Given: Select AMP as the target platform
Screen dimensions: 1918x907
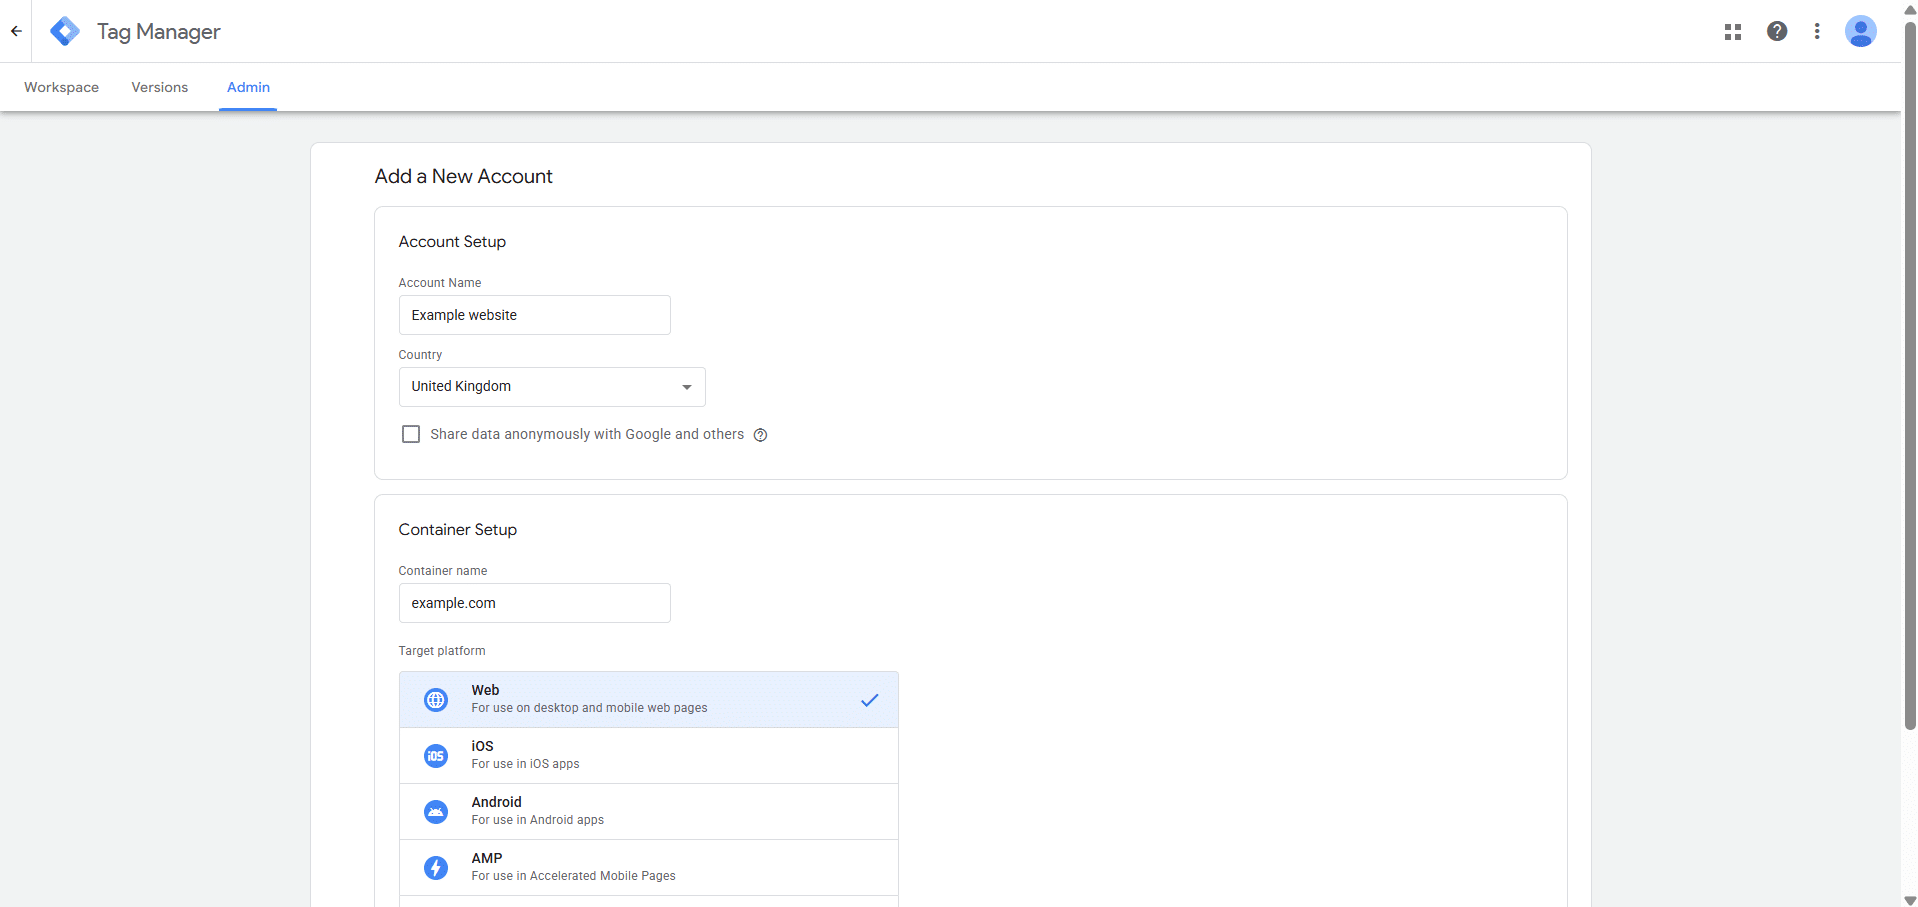Looking at the screenshot, I should [648, 867].
